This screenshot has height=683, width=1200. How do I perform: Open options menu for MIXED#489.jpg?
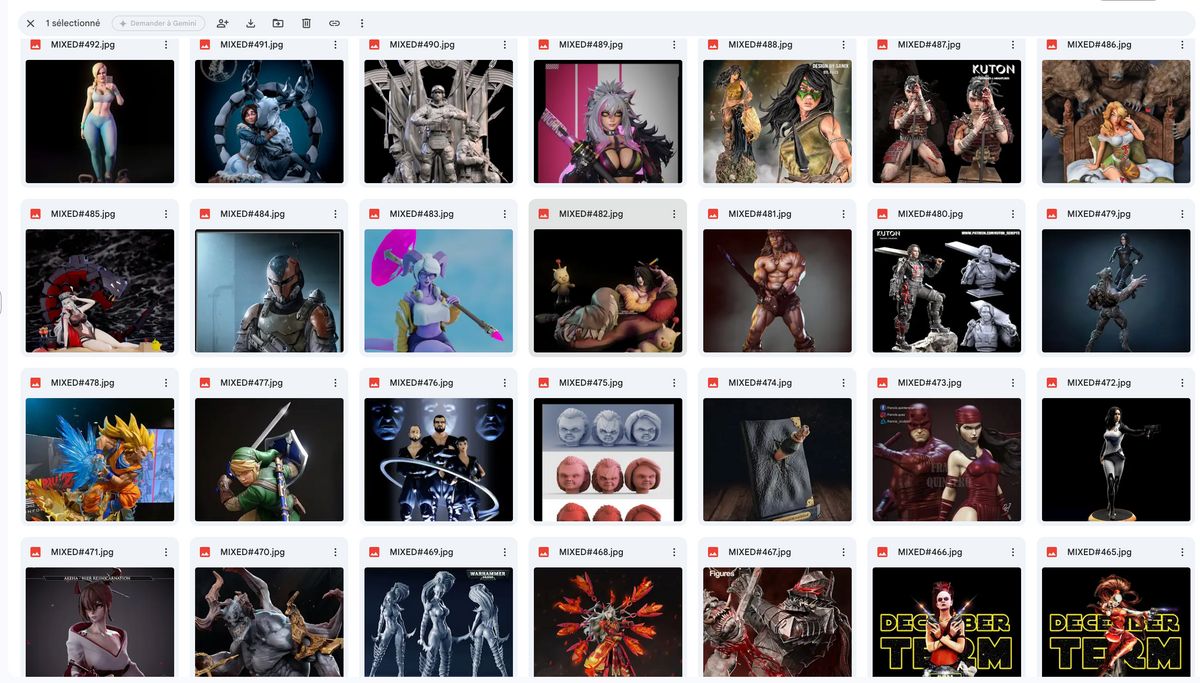pyautogui.click(x=674, y=45)
